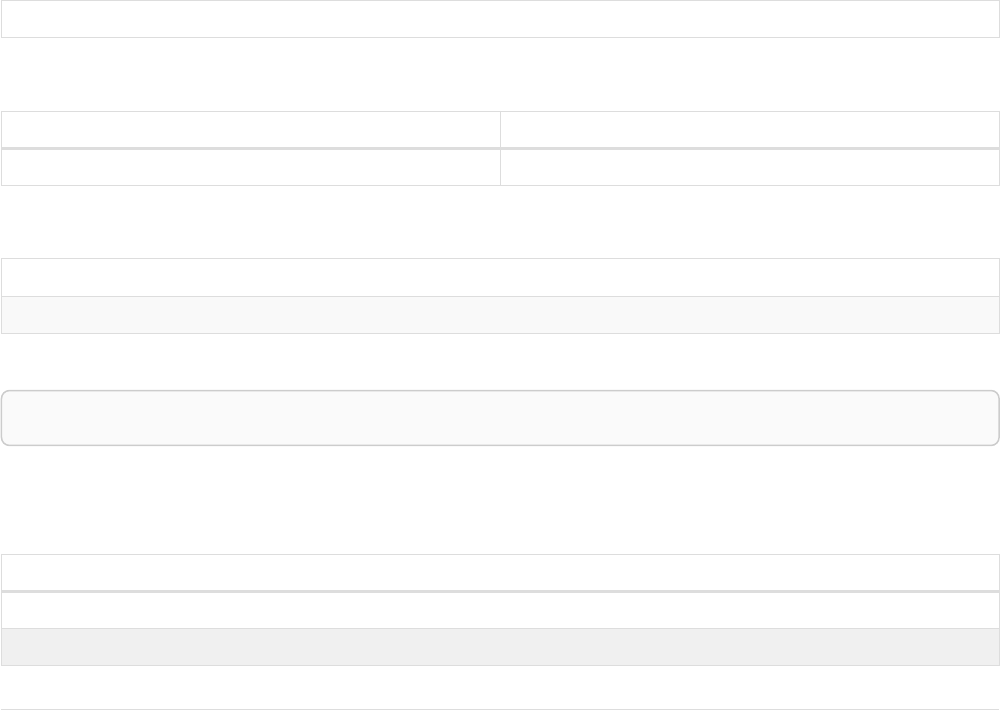Click the horizontal rule at the page bottom
This screenshot has width=1000, height=710.
[500, 709]
